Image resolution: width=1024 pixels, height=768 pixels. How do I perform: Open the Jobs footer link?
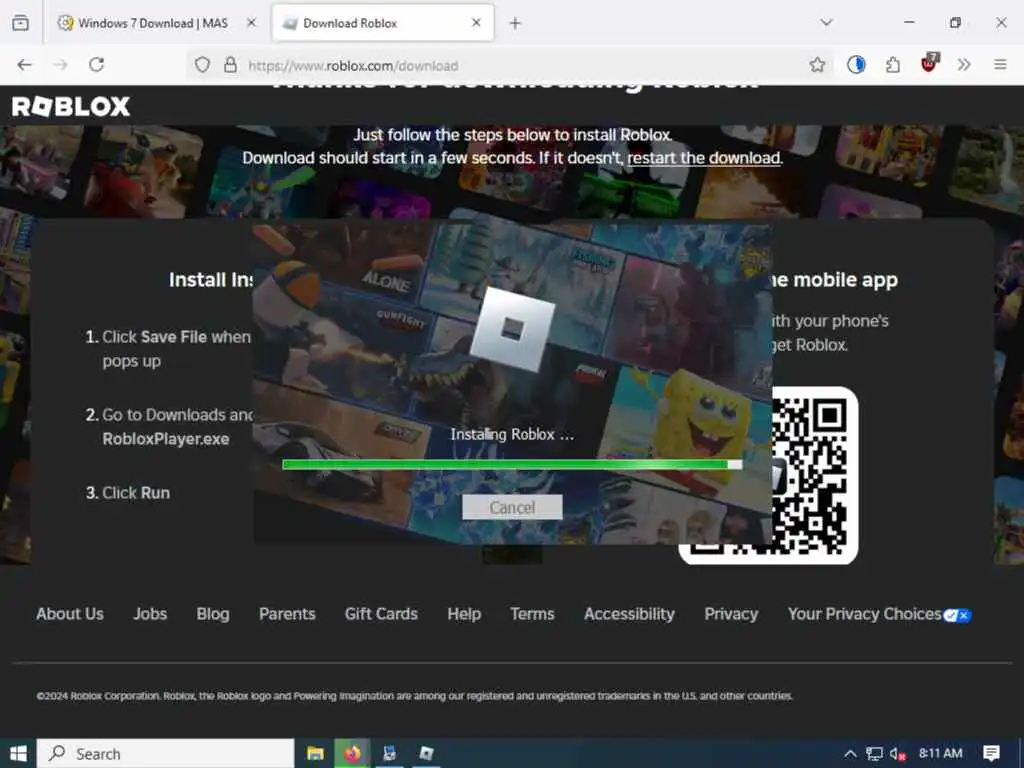tap(150, 614)
